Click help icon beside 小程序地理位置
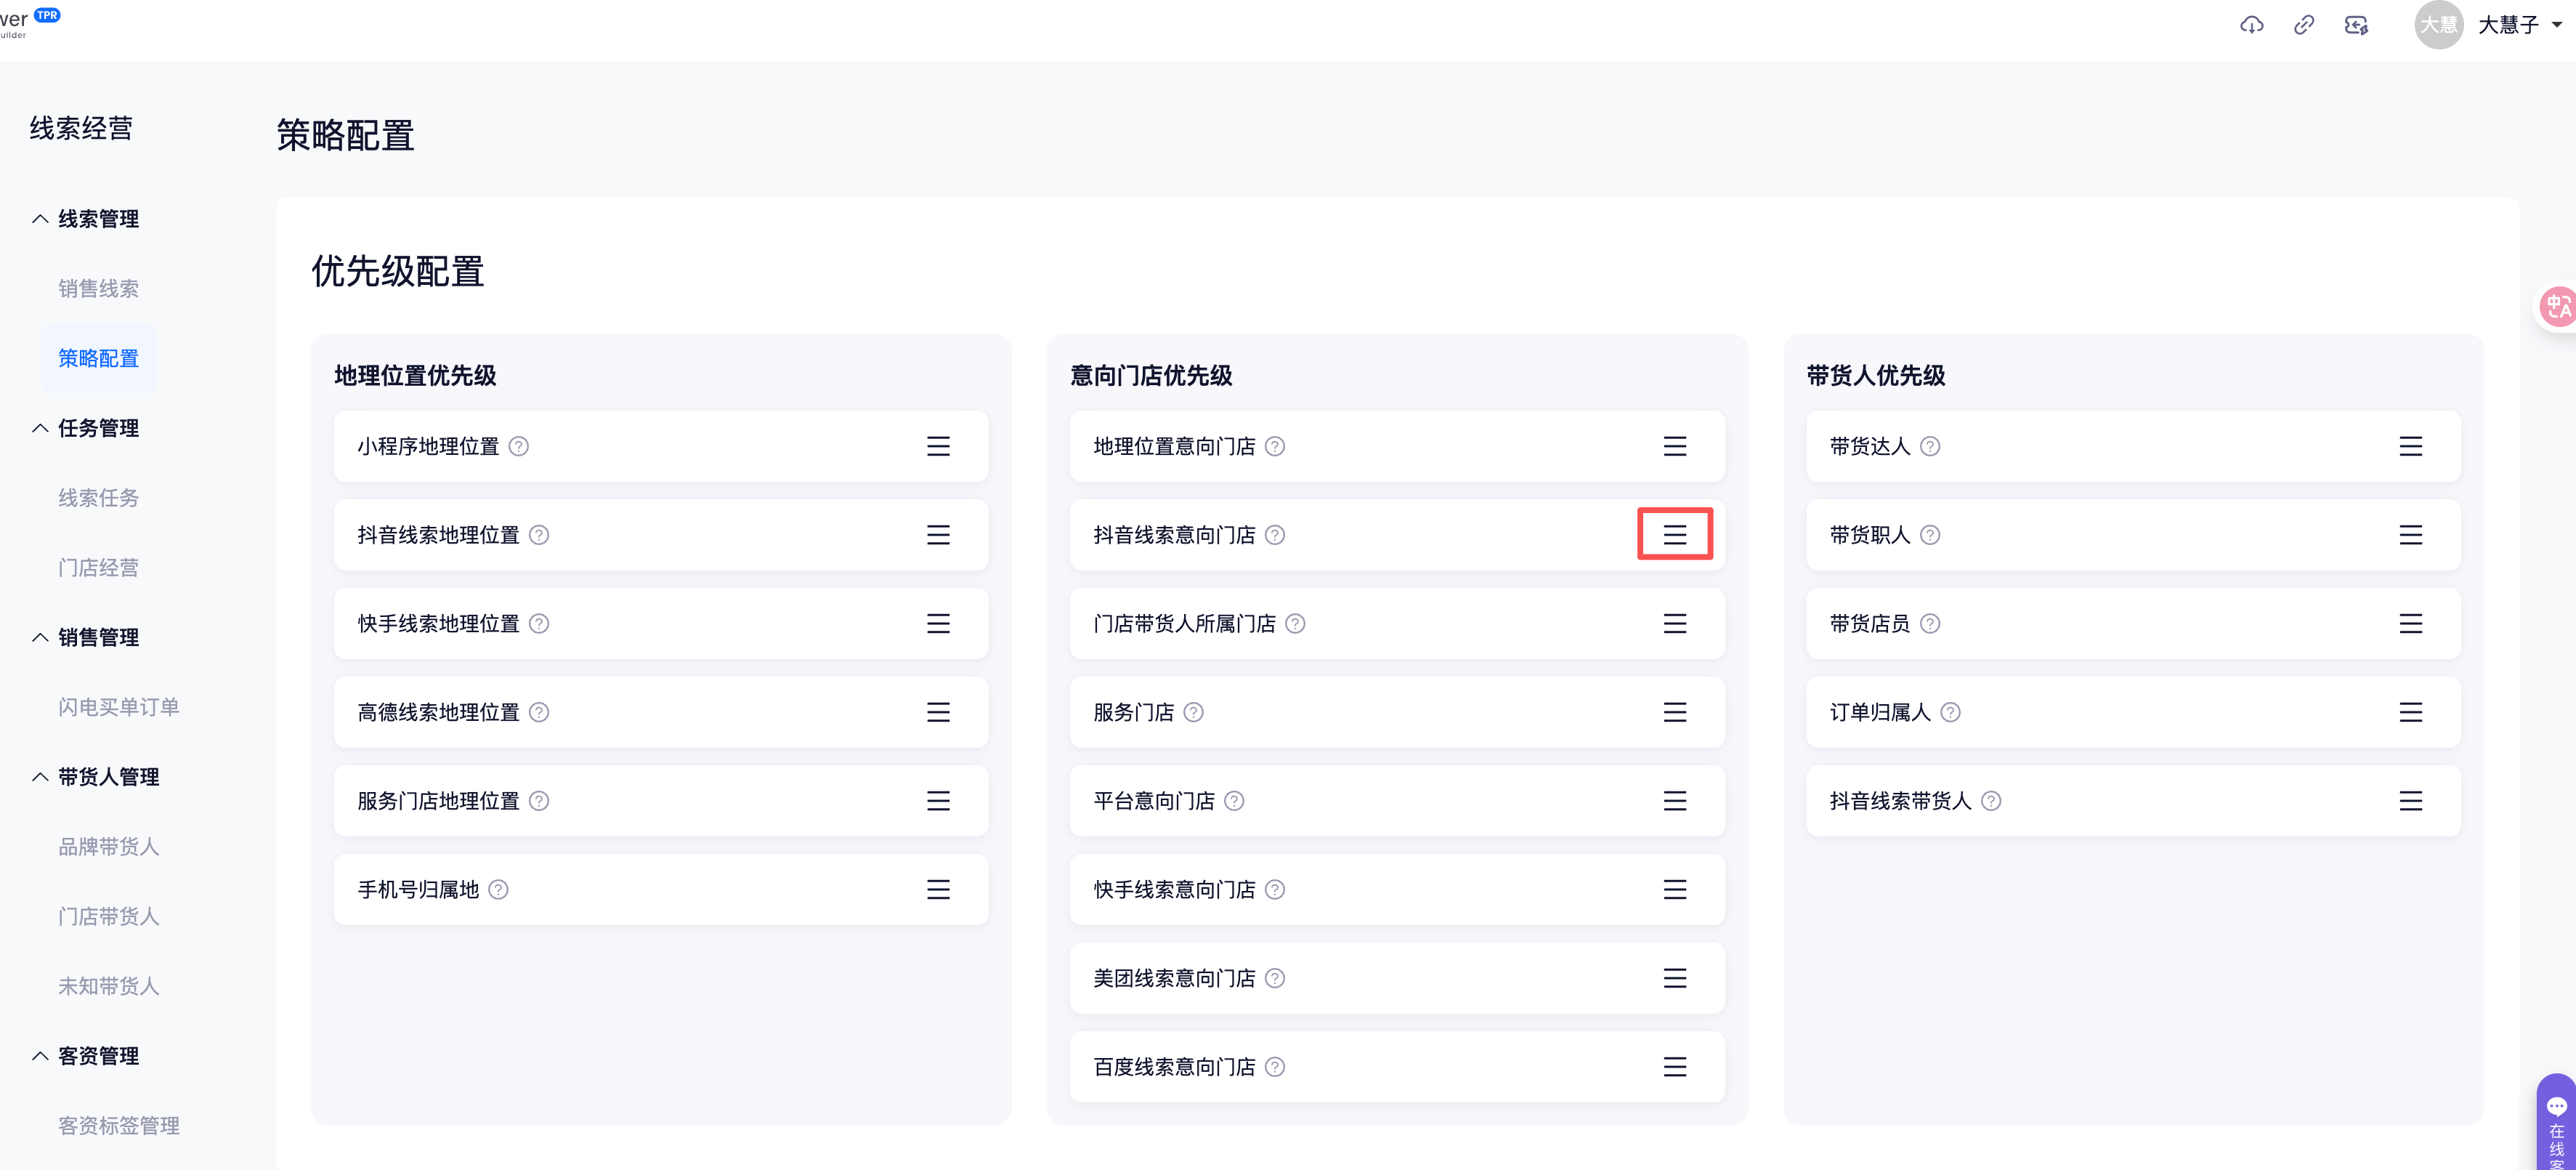The image size is (2576, 1170). point(518,447)
